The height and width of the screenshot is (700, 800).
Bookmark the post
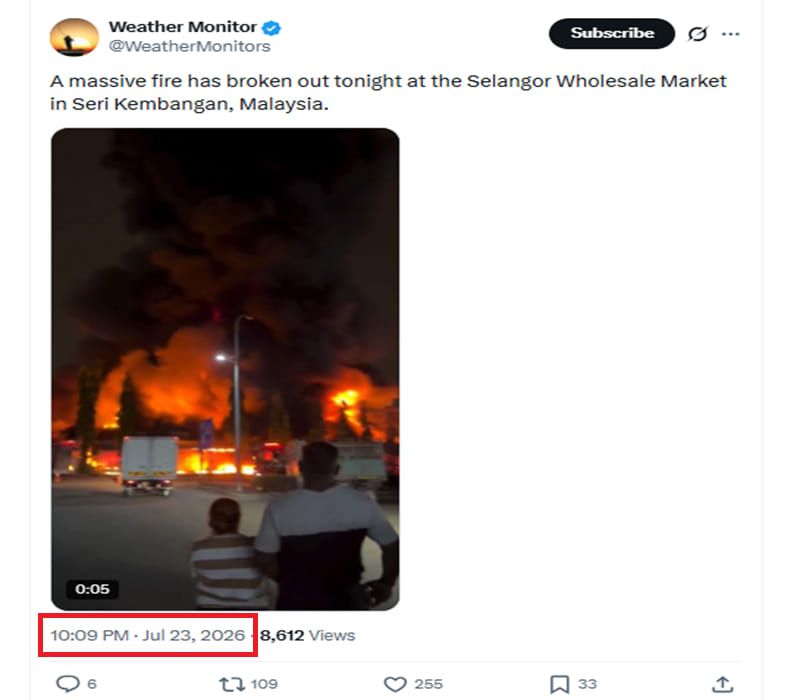(559, 684)
